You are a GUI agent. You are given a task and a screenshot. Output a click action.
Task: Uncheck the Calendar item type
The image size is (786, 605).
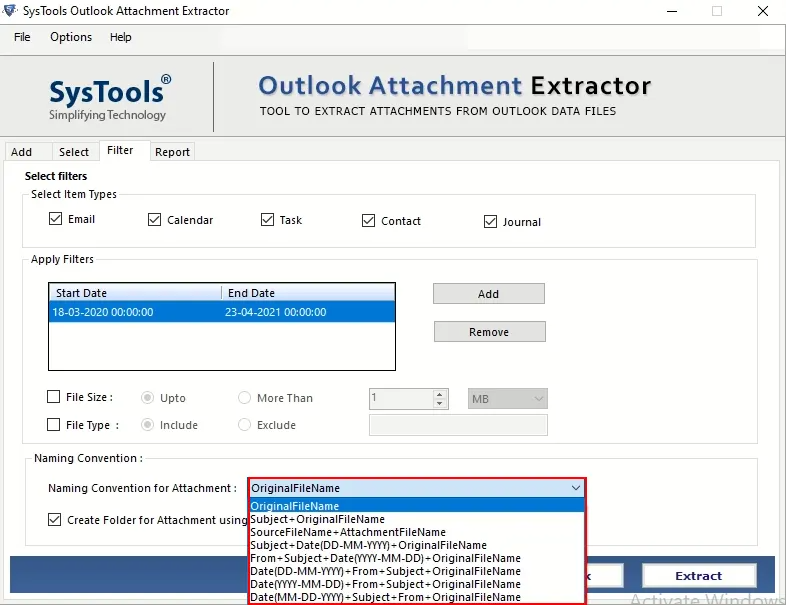tap(154, 220)
